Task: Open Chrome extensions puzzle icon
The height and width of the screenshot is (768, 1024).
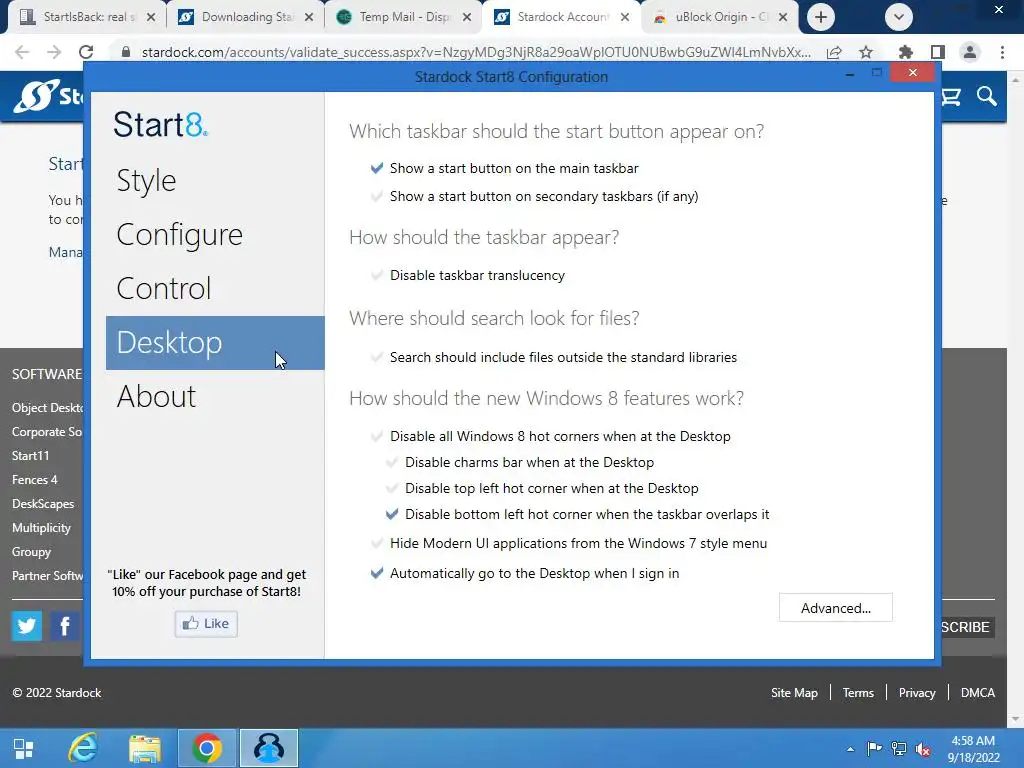Action: 906,52
